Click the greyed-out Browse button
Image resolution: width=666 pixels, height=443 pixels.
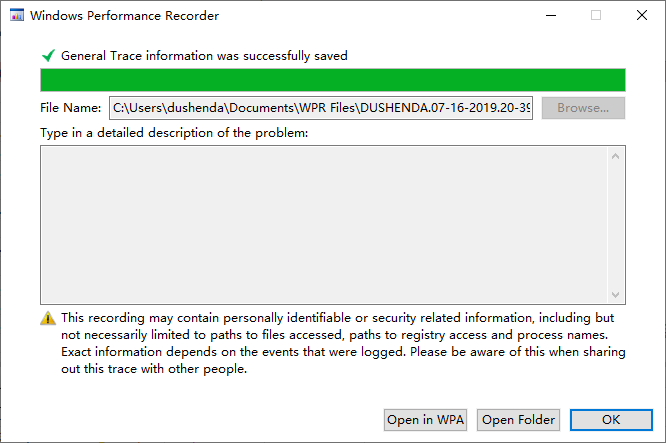(x=583, y=107)
